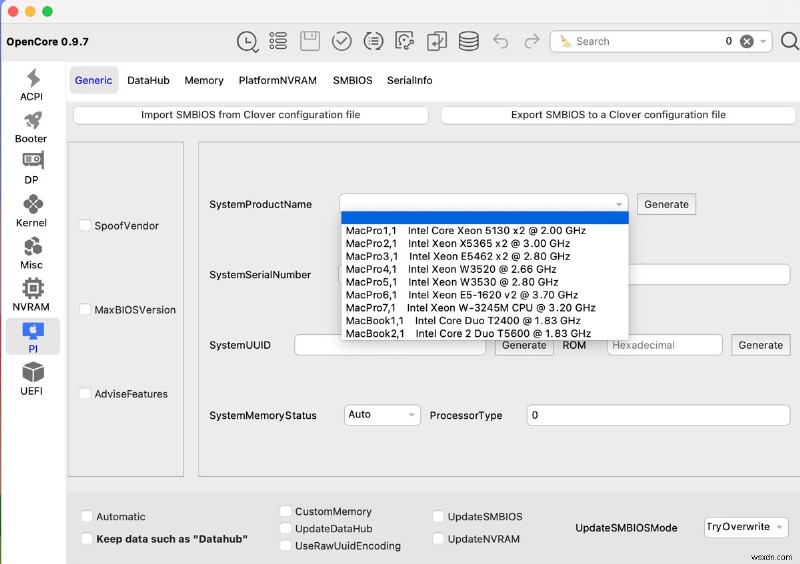Click Generate next to SystemProductName
This screenshot has height=564, width=800.
tap(666, 204)
